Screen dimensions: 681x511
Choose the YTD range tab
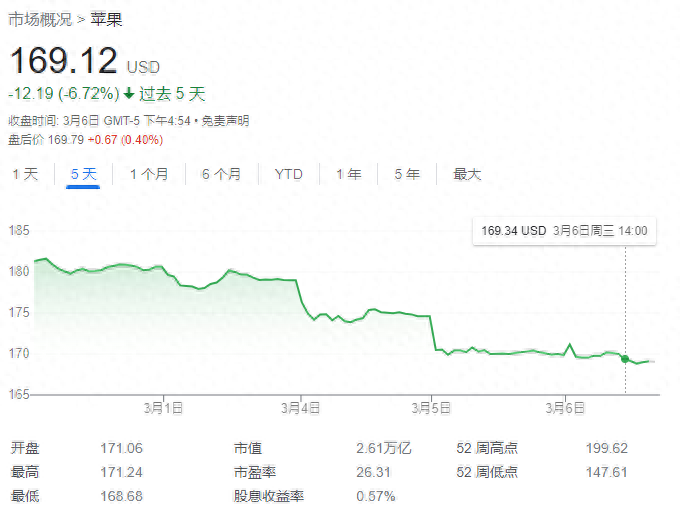[288, 174]
